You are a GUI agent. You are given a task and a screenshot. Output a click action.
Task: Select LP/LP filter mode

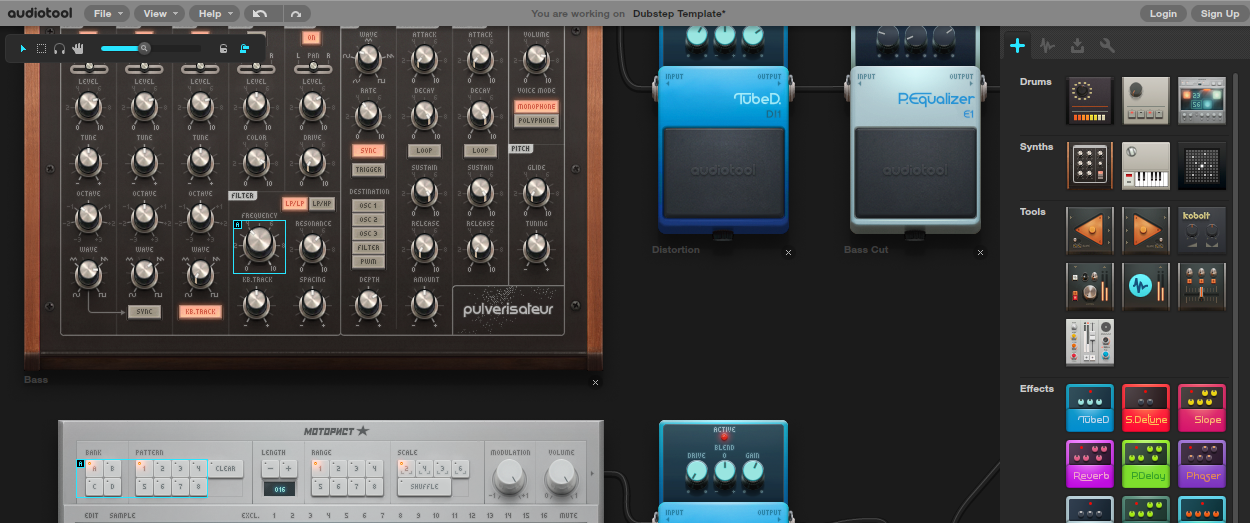294,203
